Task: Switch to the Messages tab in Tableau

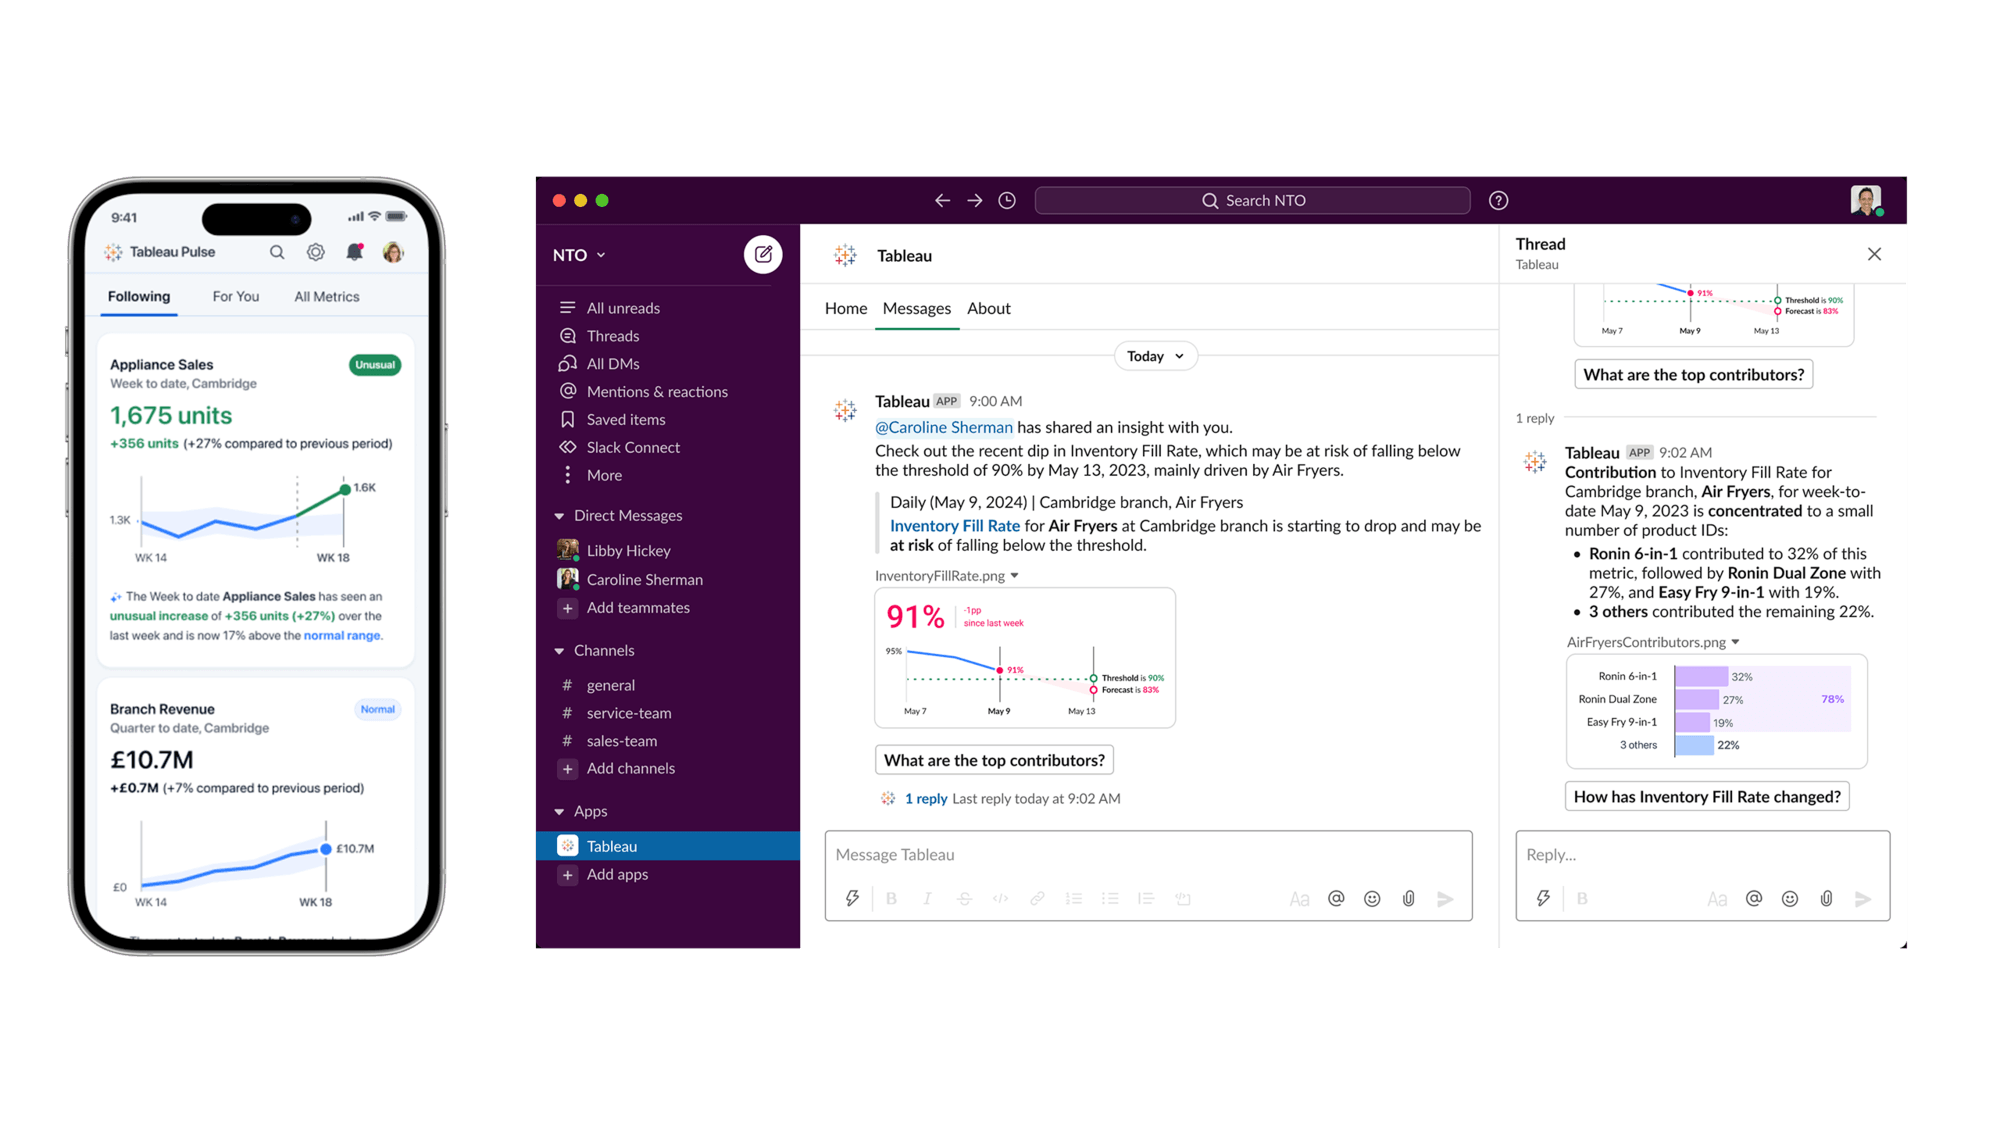Action: (x=918, y=308)
